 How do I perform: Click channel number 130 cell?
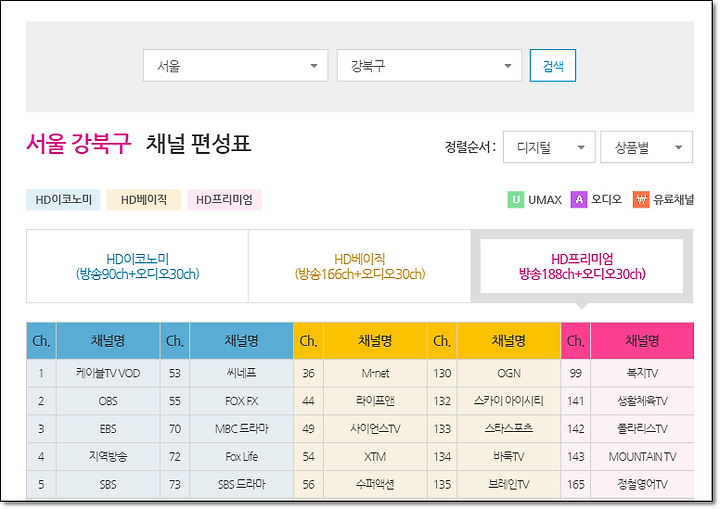[x=442, y=373]
